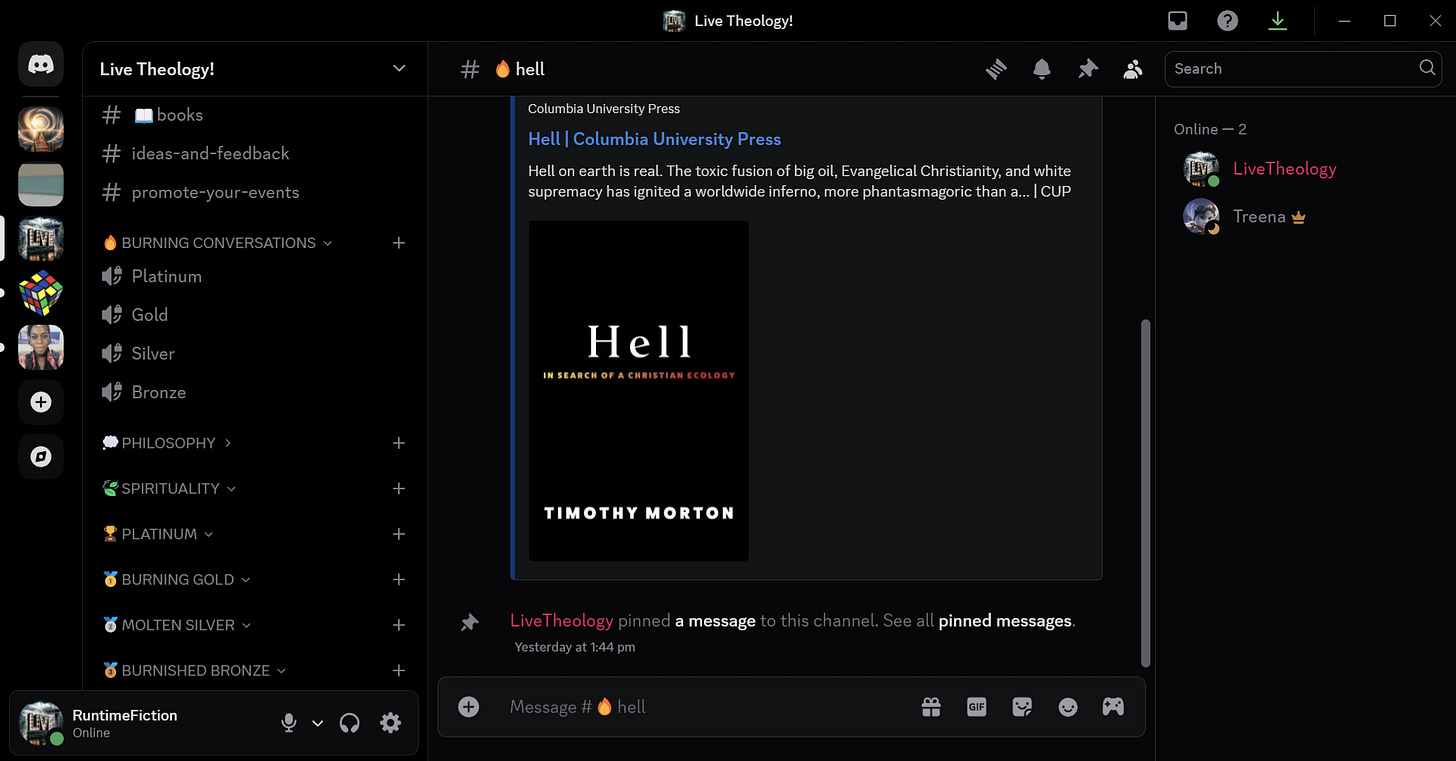This screenshot has height=761, width=1456.
Task: Click the search magnifier icon
Action: pos(1427,68)
